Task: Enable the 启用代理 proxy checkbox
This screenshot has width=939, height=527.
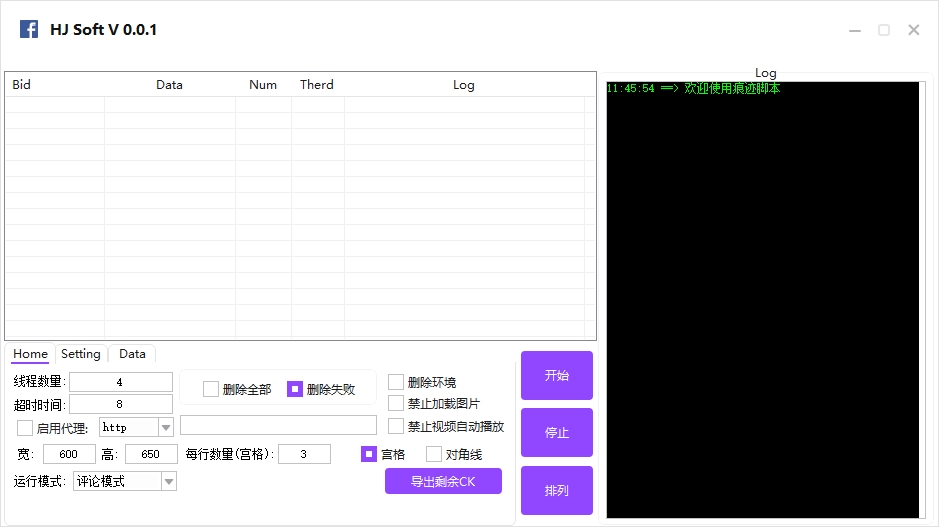Action: 25,428
